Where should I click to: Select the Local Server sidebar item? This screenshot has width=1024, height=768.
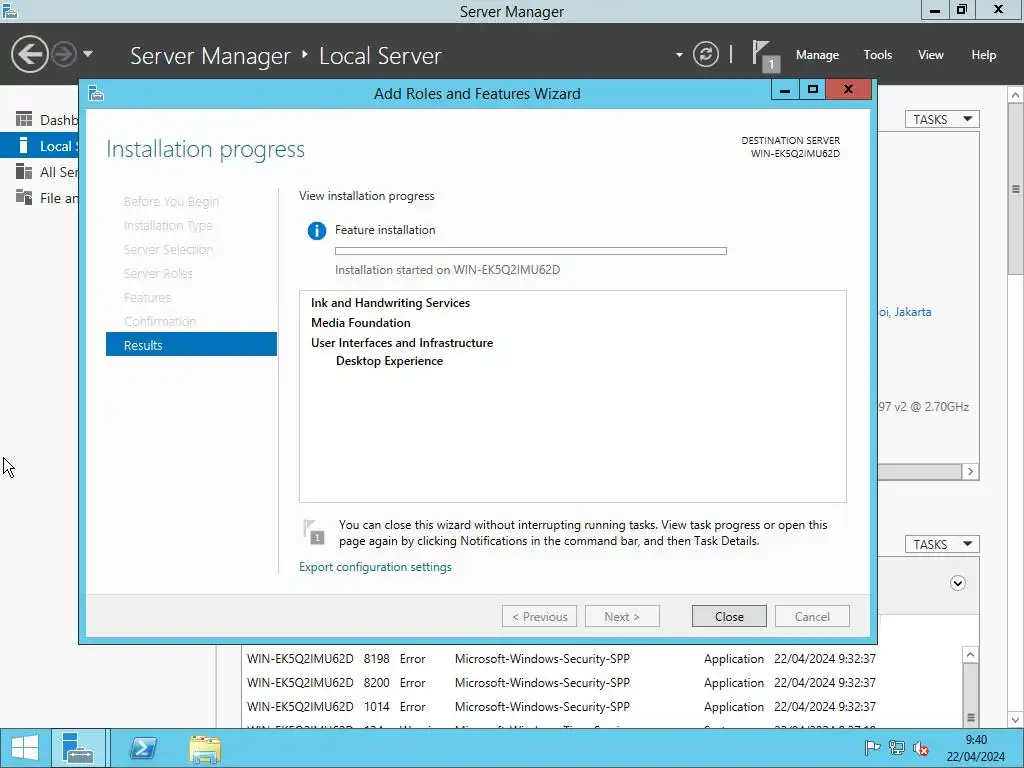point(39,146)
